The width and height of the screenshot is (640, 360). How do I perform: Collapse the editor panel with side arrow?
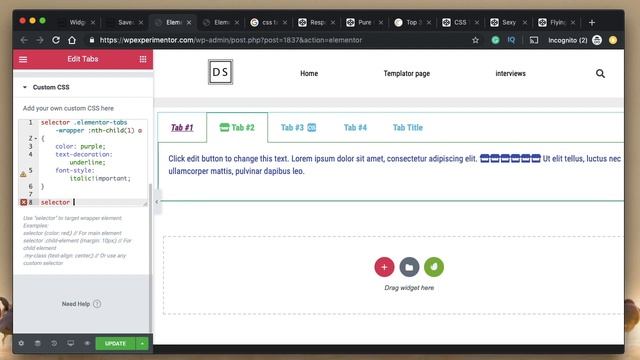pyautogui.click(x=157, y=202)
